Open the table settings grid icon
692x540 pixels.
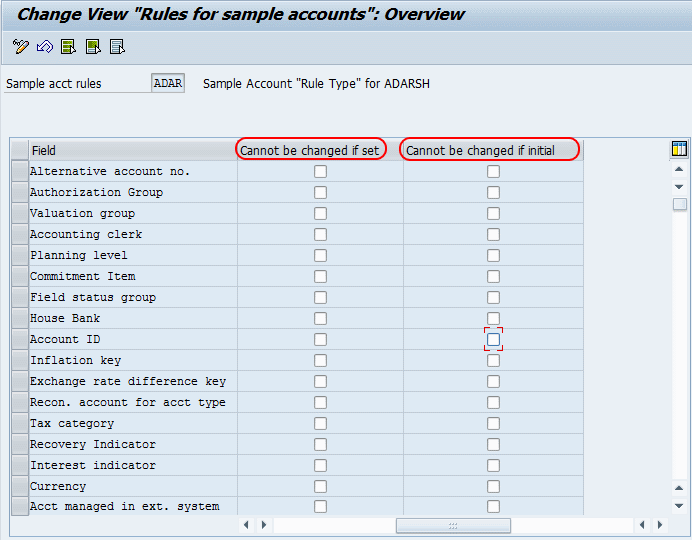point(680,149)
